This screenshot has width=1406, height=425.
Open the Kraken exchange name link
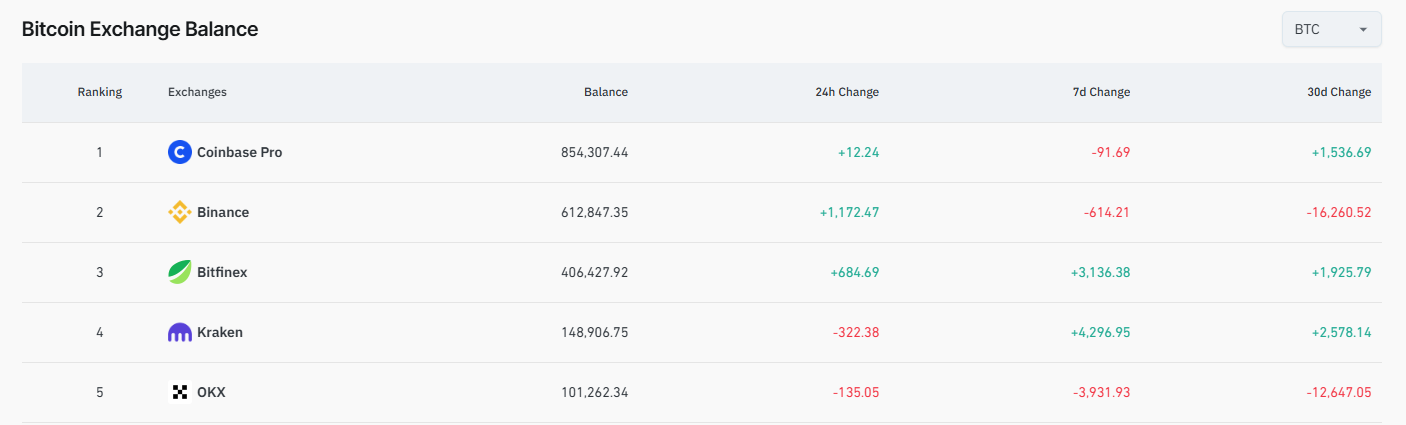coord(220,332)
